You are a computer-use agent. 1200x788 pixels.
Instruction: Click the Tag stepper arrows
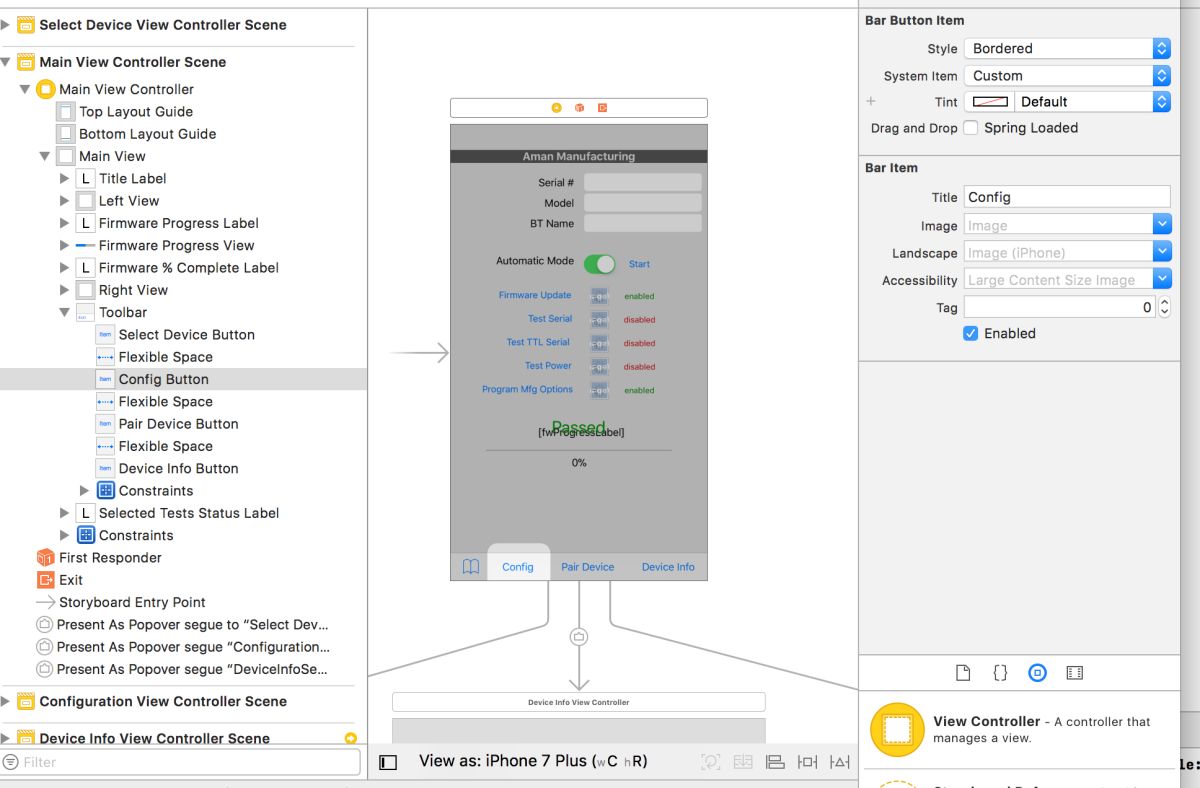pos(1164,308)
